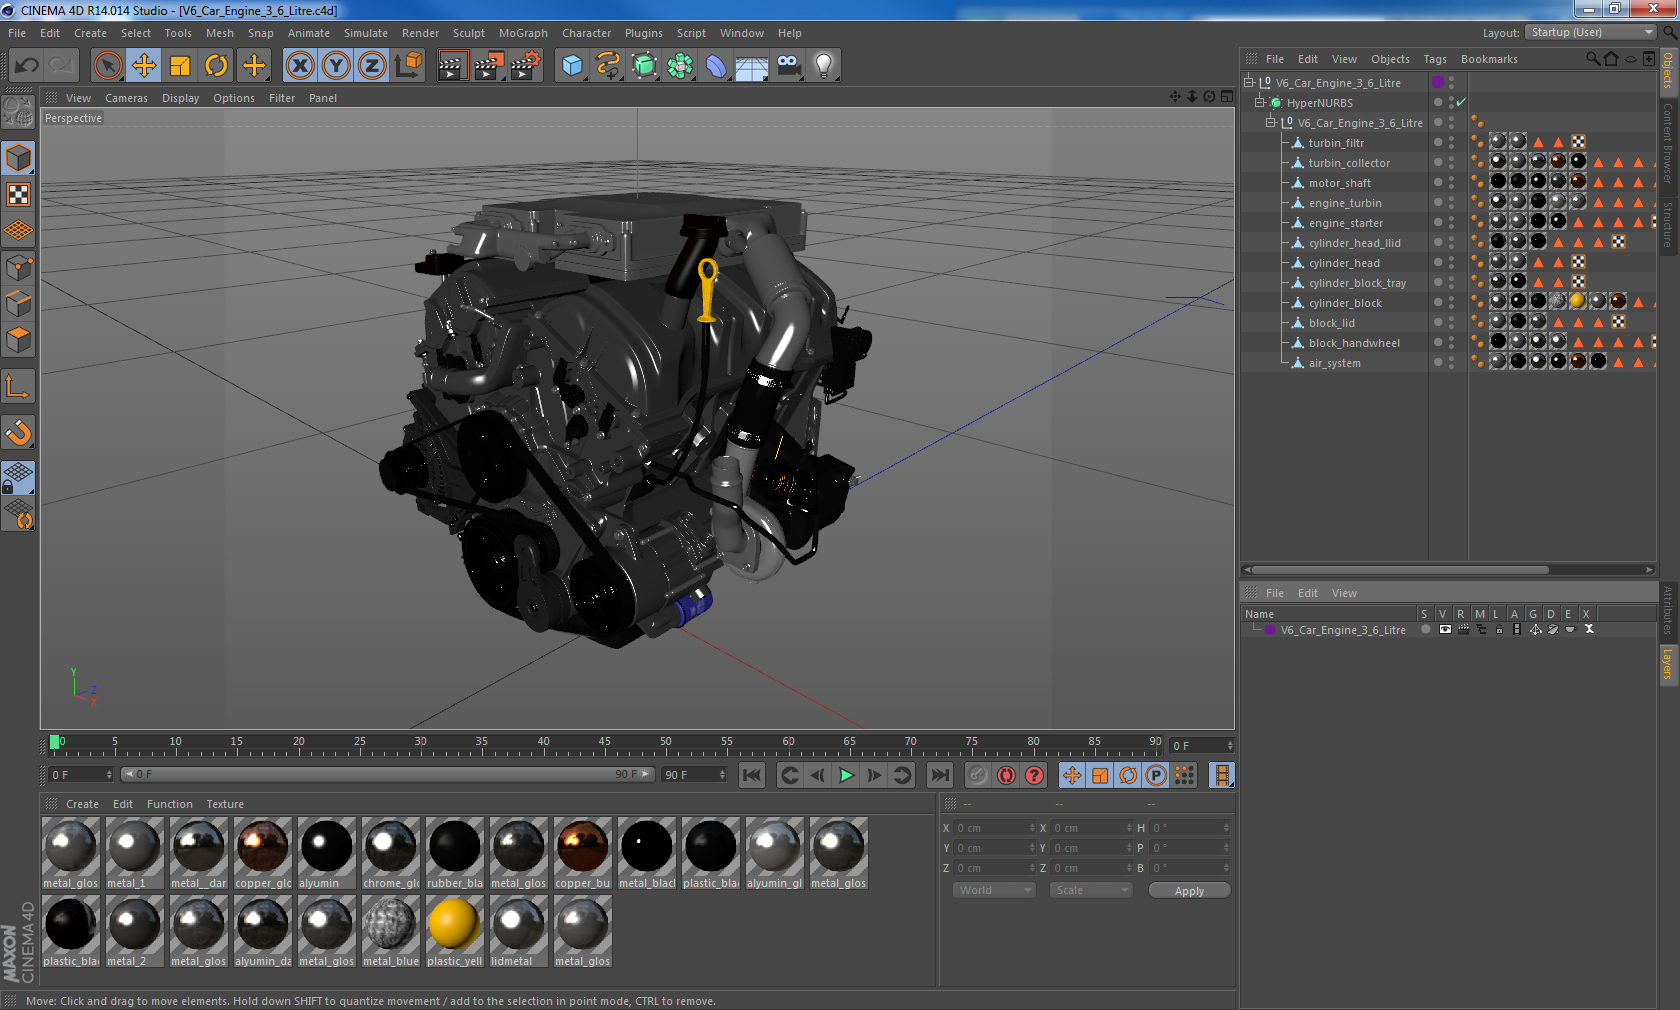
Task: Go to end of animation
Action: point(940,775)
